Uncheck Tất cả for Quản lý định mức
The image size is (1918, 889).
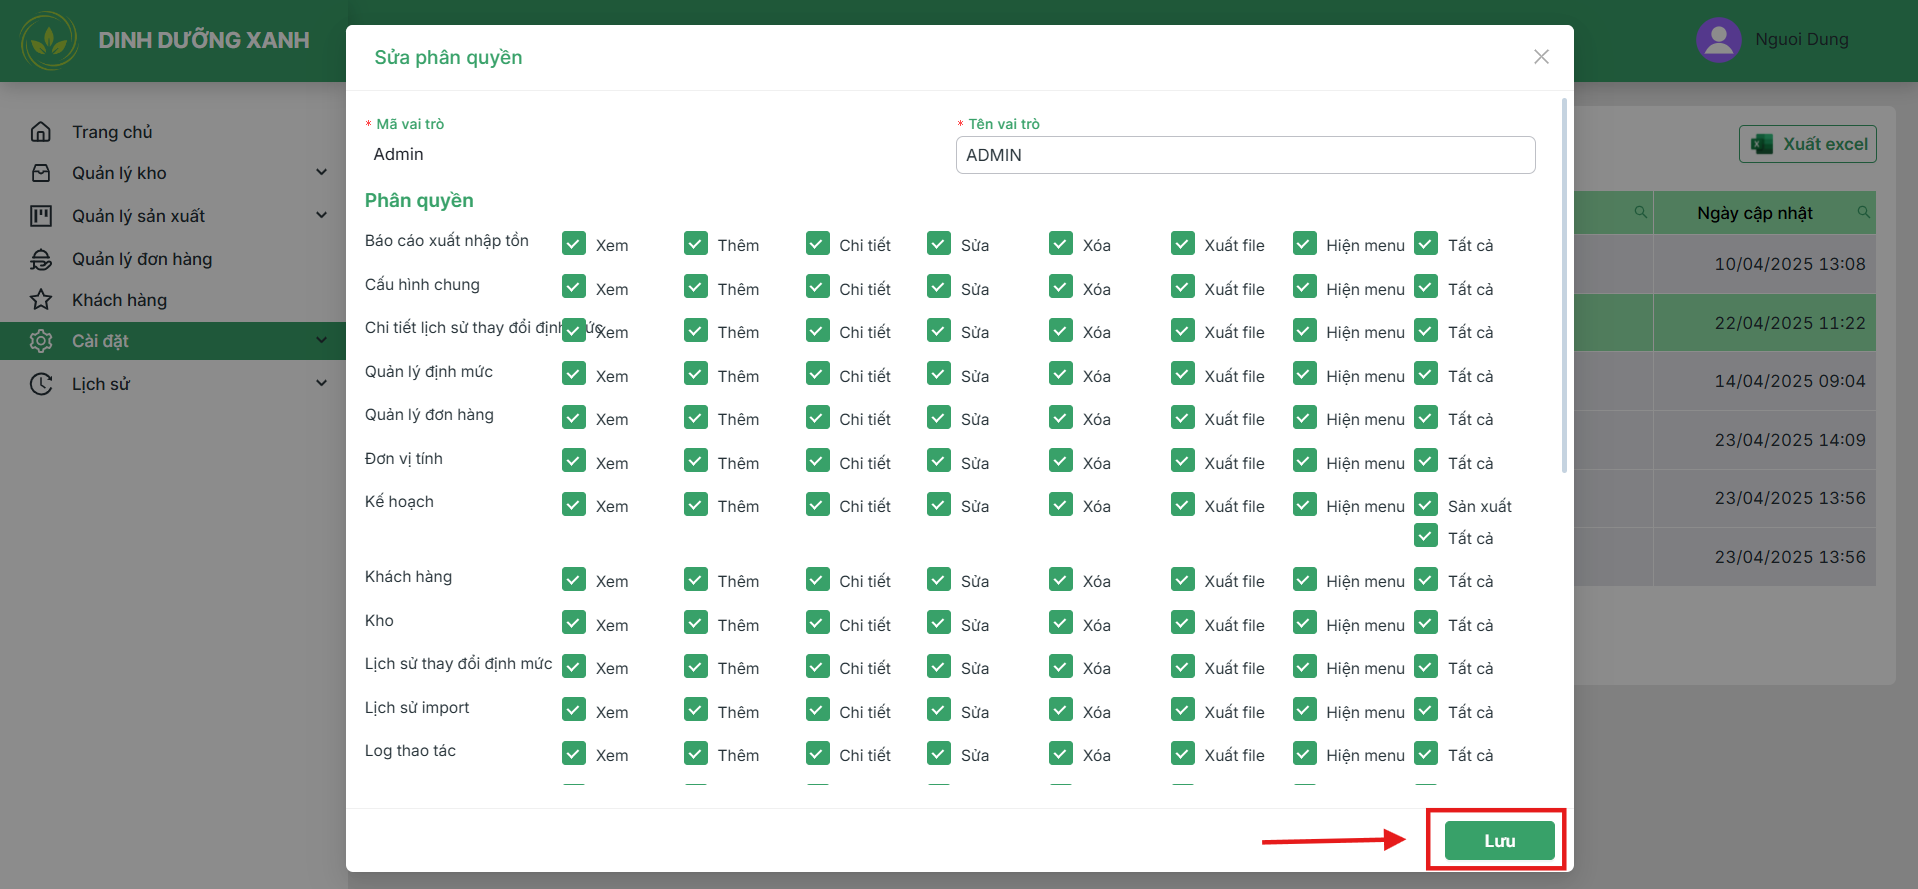[x=1426, y=375]
